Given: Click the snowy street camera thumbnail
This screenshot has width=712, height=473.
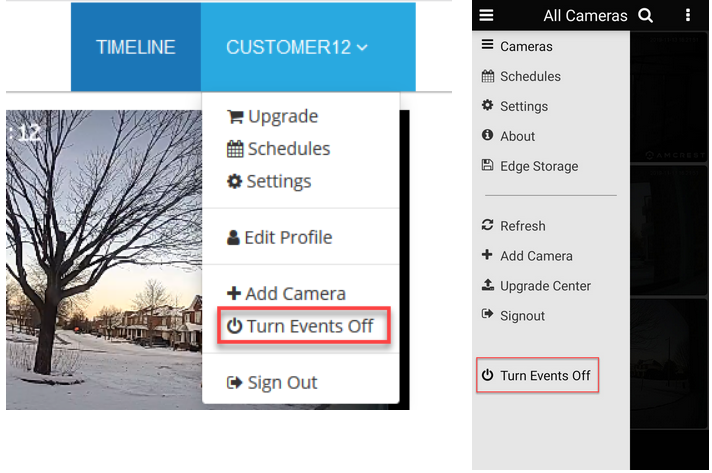Looking at the screenshot, I should pyautogui.click(x=100, y=260).
